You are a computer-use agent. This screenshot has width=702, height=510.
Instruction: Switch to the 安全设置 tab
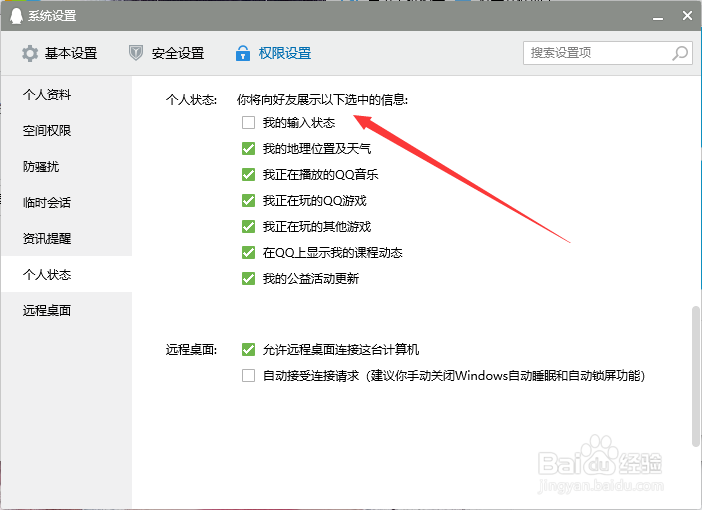pyautogui.click(x=167, y=53)
